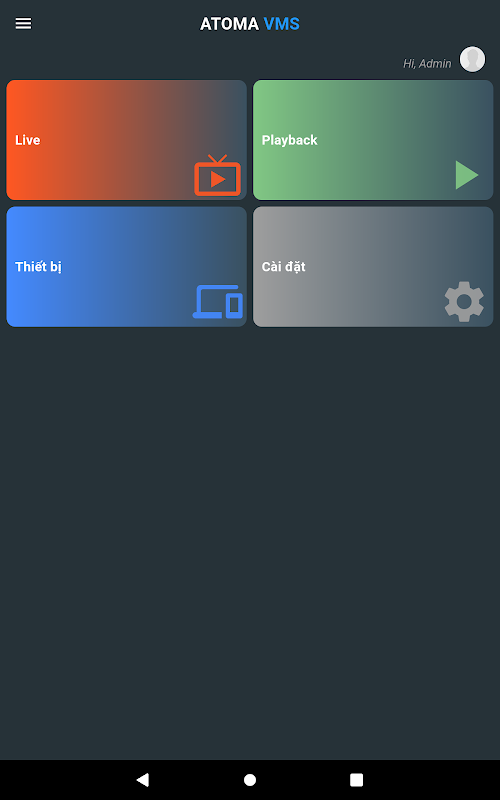The height and width of the screenshot is (800, 500).
Task: Click the orange TV icon on the Live tile
Action: [x=217, y=176]
